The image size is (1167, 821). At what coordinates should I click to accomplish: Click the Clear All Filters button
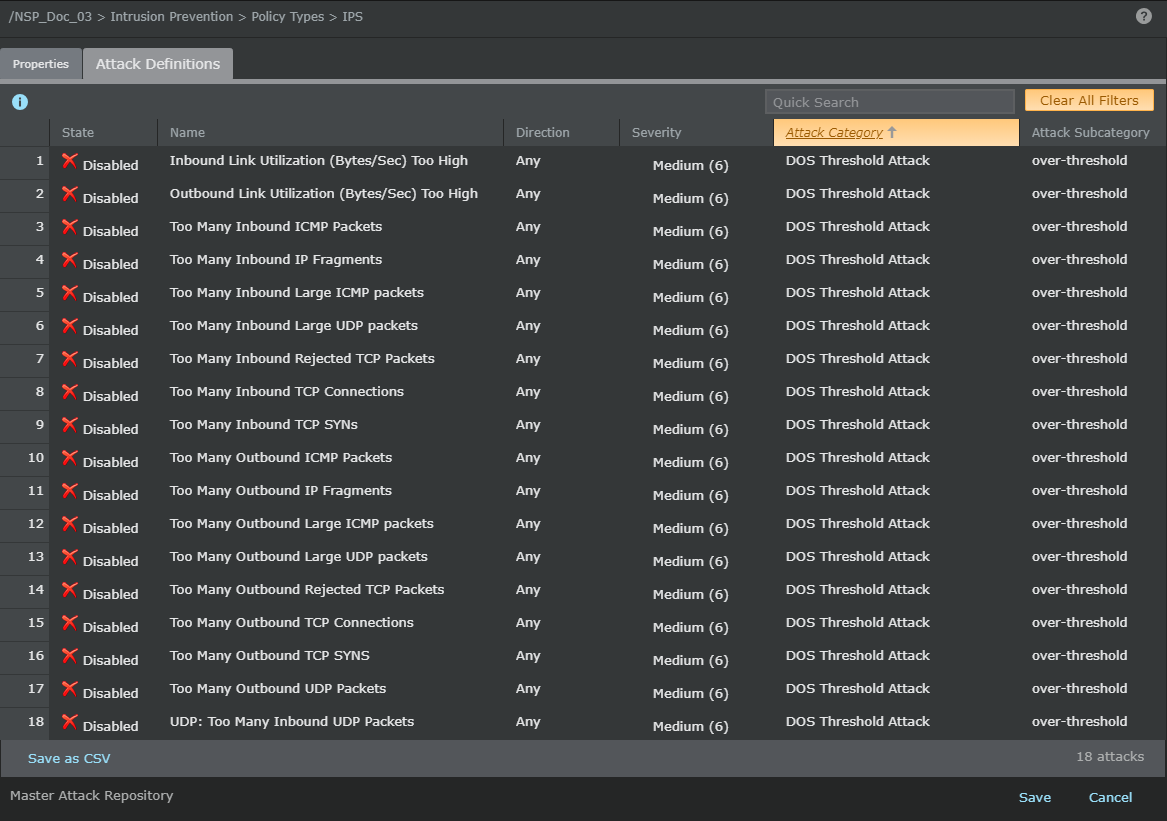tap(1089, 100)
